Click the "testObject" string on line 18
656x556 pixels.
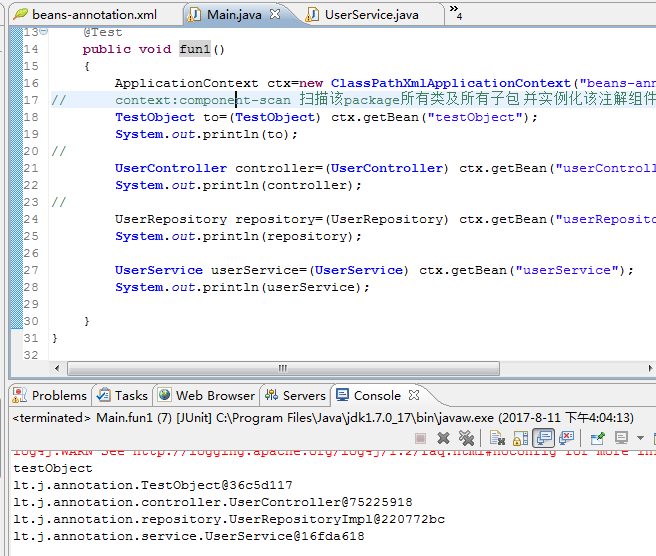[476, 117]
